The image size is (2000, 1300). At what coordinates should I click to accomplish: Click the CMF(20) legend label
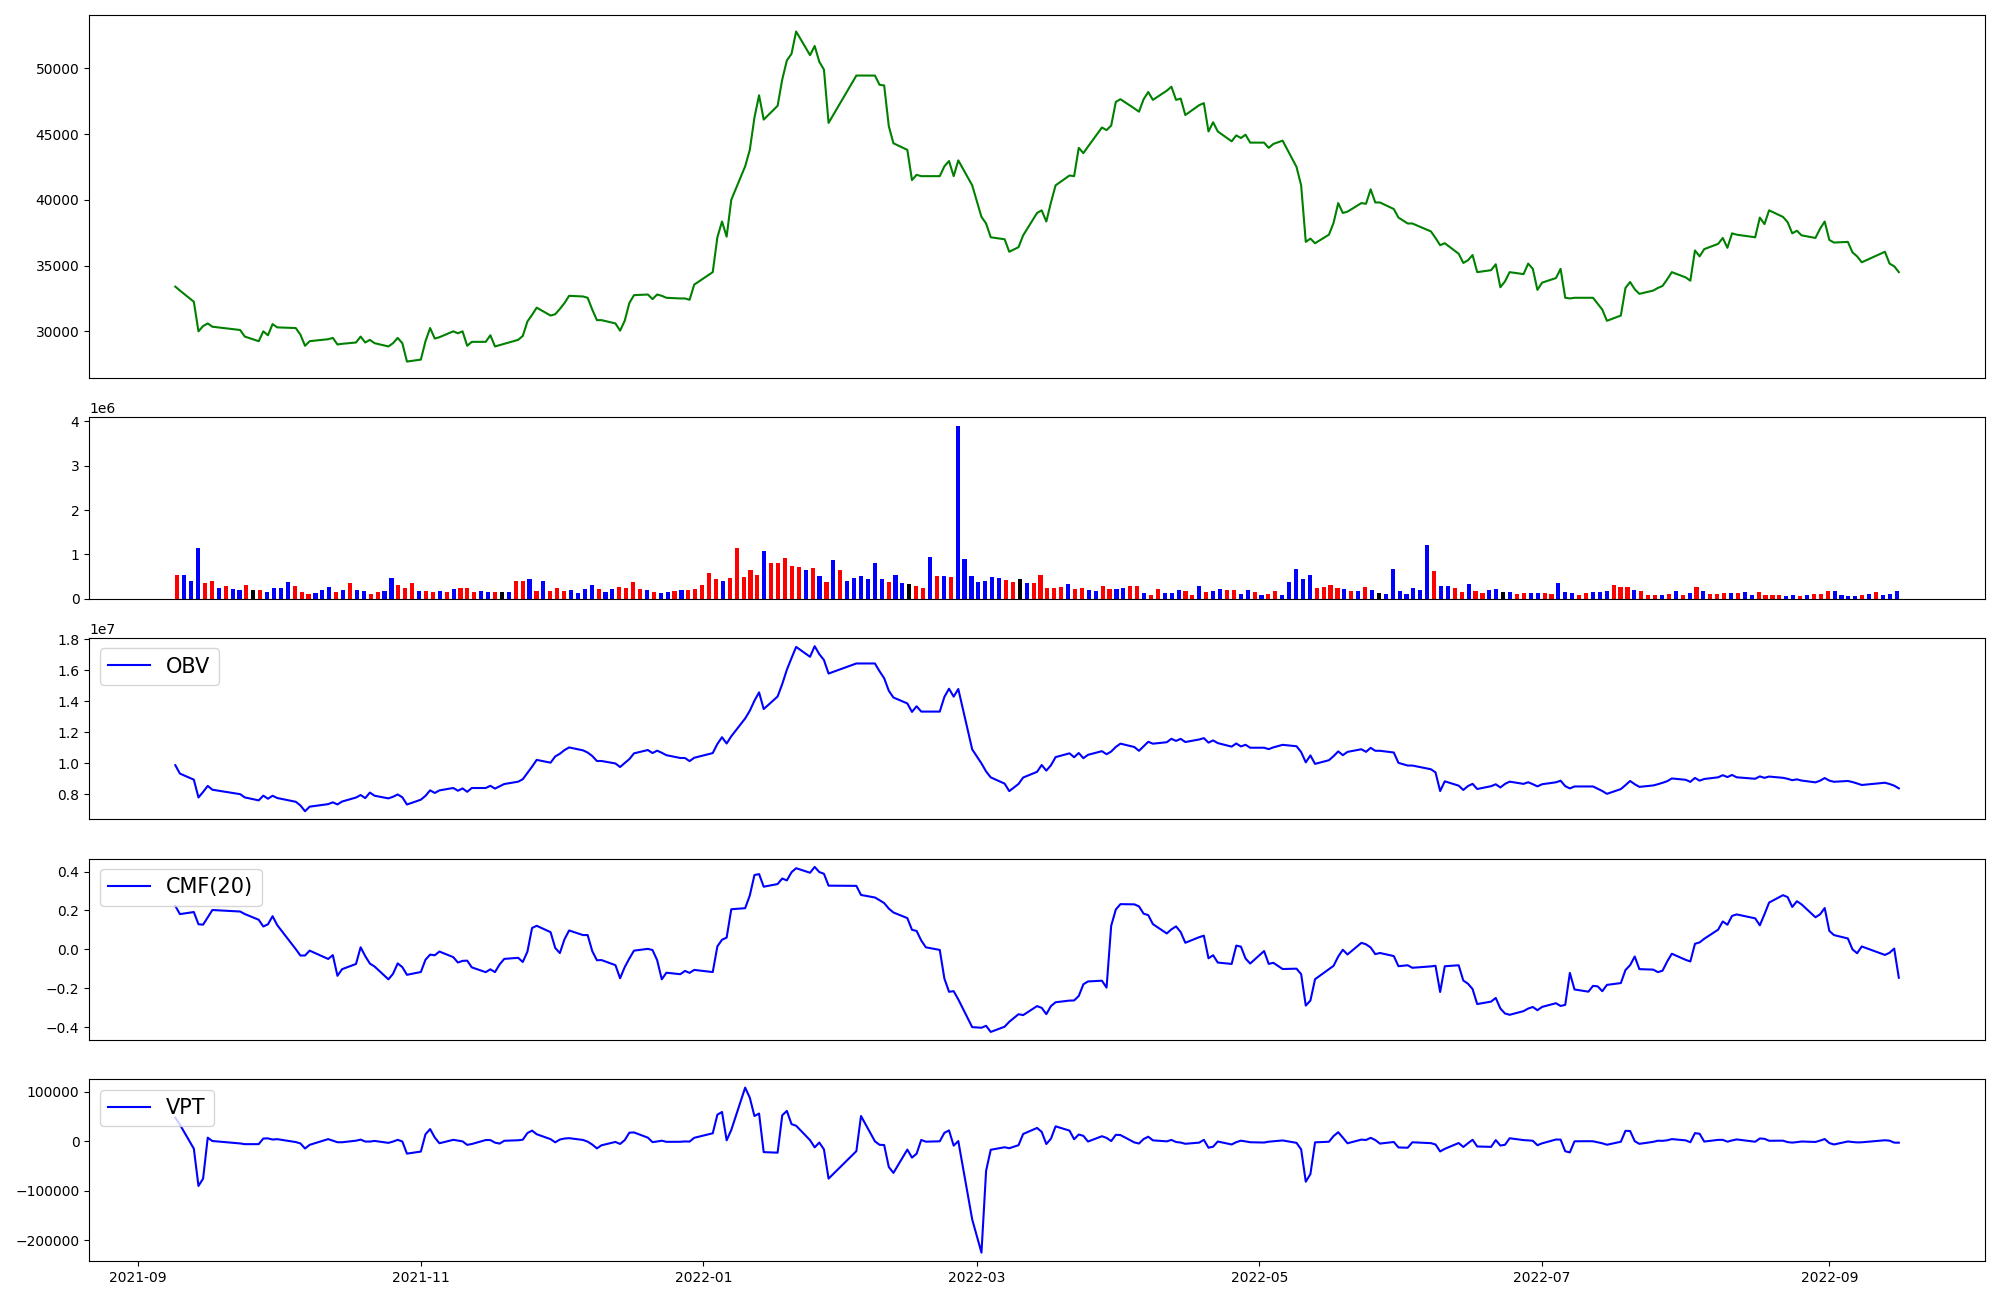[208, 886]
